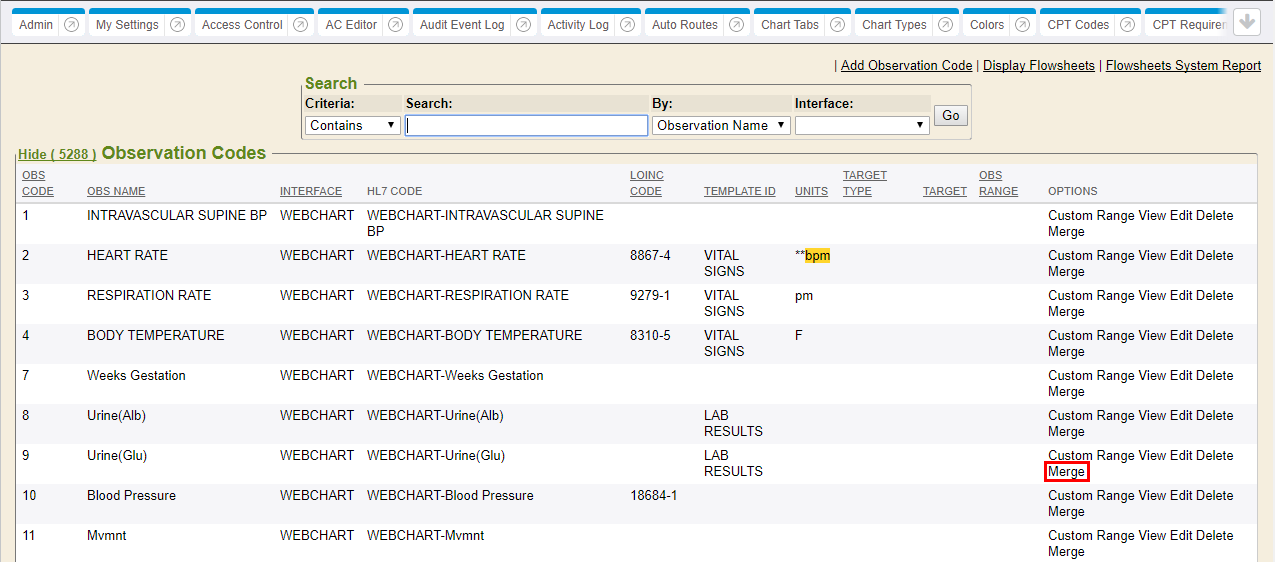Screen dimensions: 1275x562
Task: Expand the Interface dropdown
Action: [861, 125]
